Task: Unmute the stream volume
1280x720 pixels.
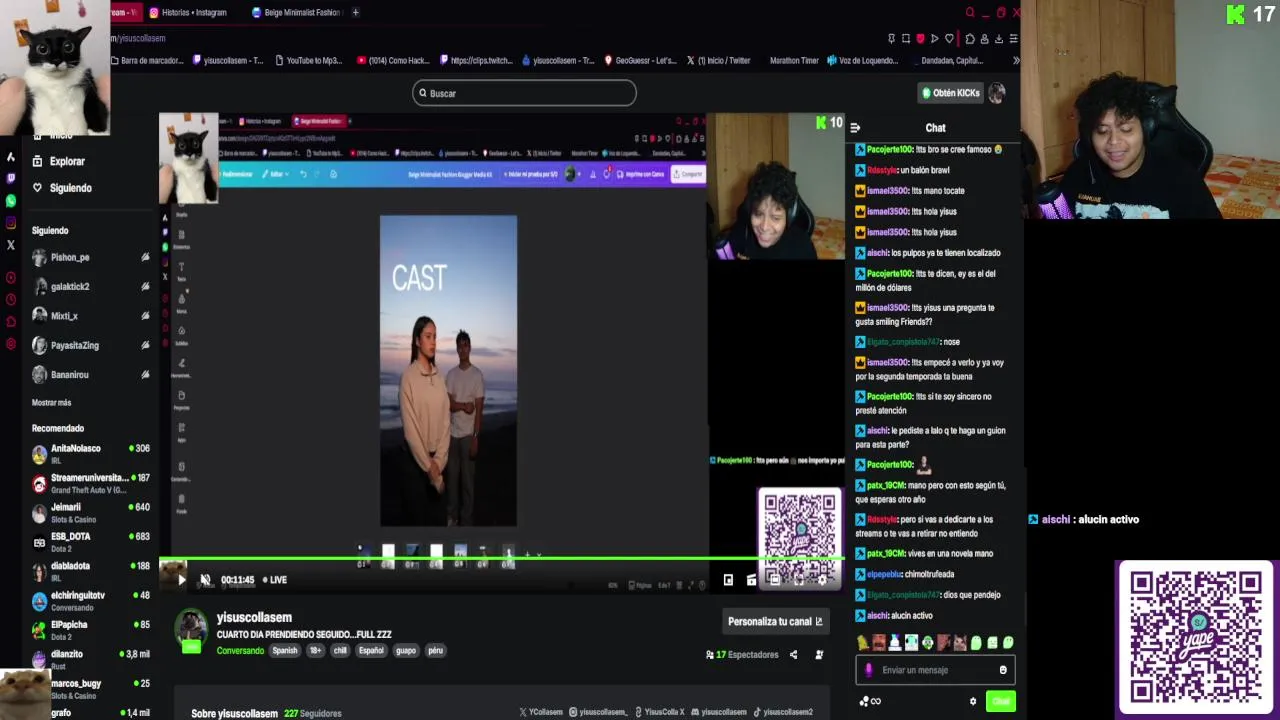Action: 205,580
